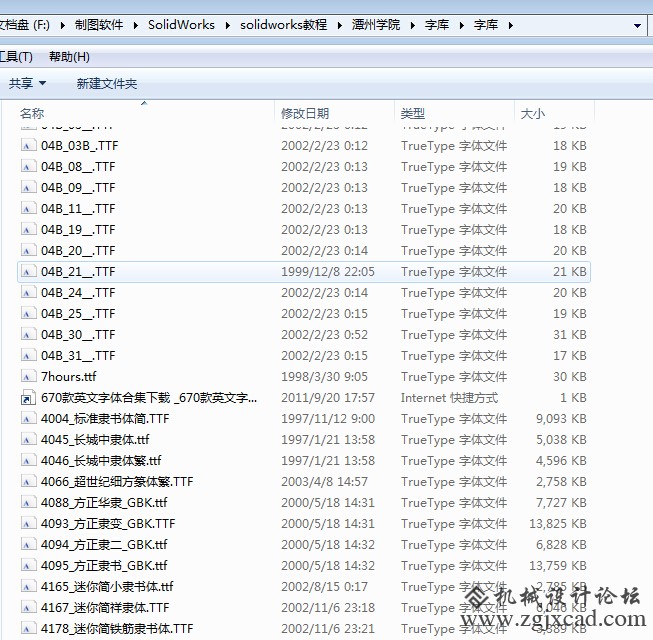Click the size value 13,825 KB

(x=558, y=523)
